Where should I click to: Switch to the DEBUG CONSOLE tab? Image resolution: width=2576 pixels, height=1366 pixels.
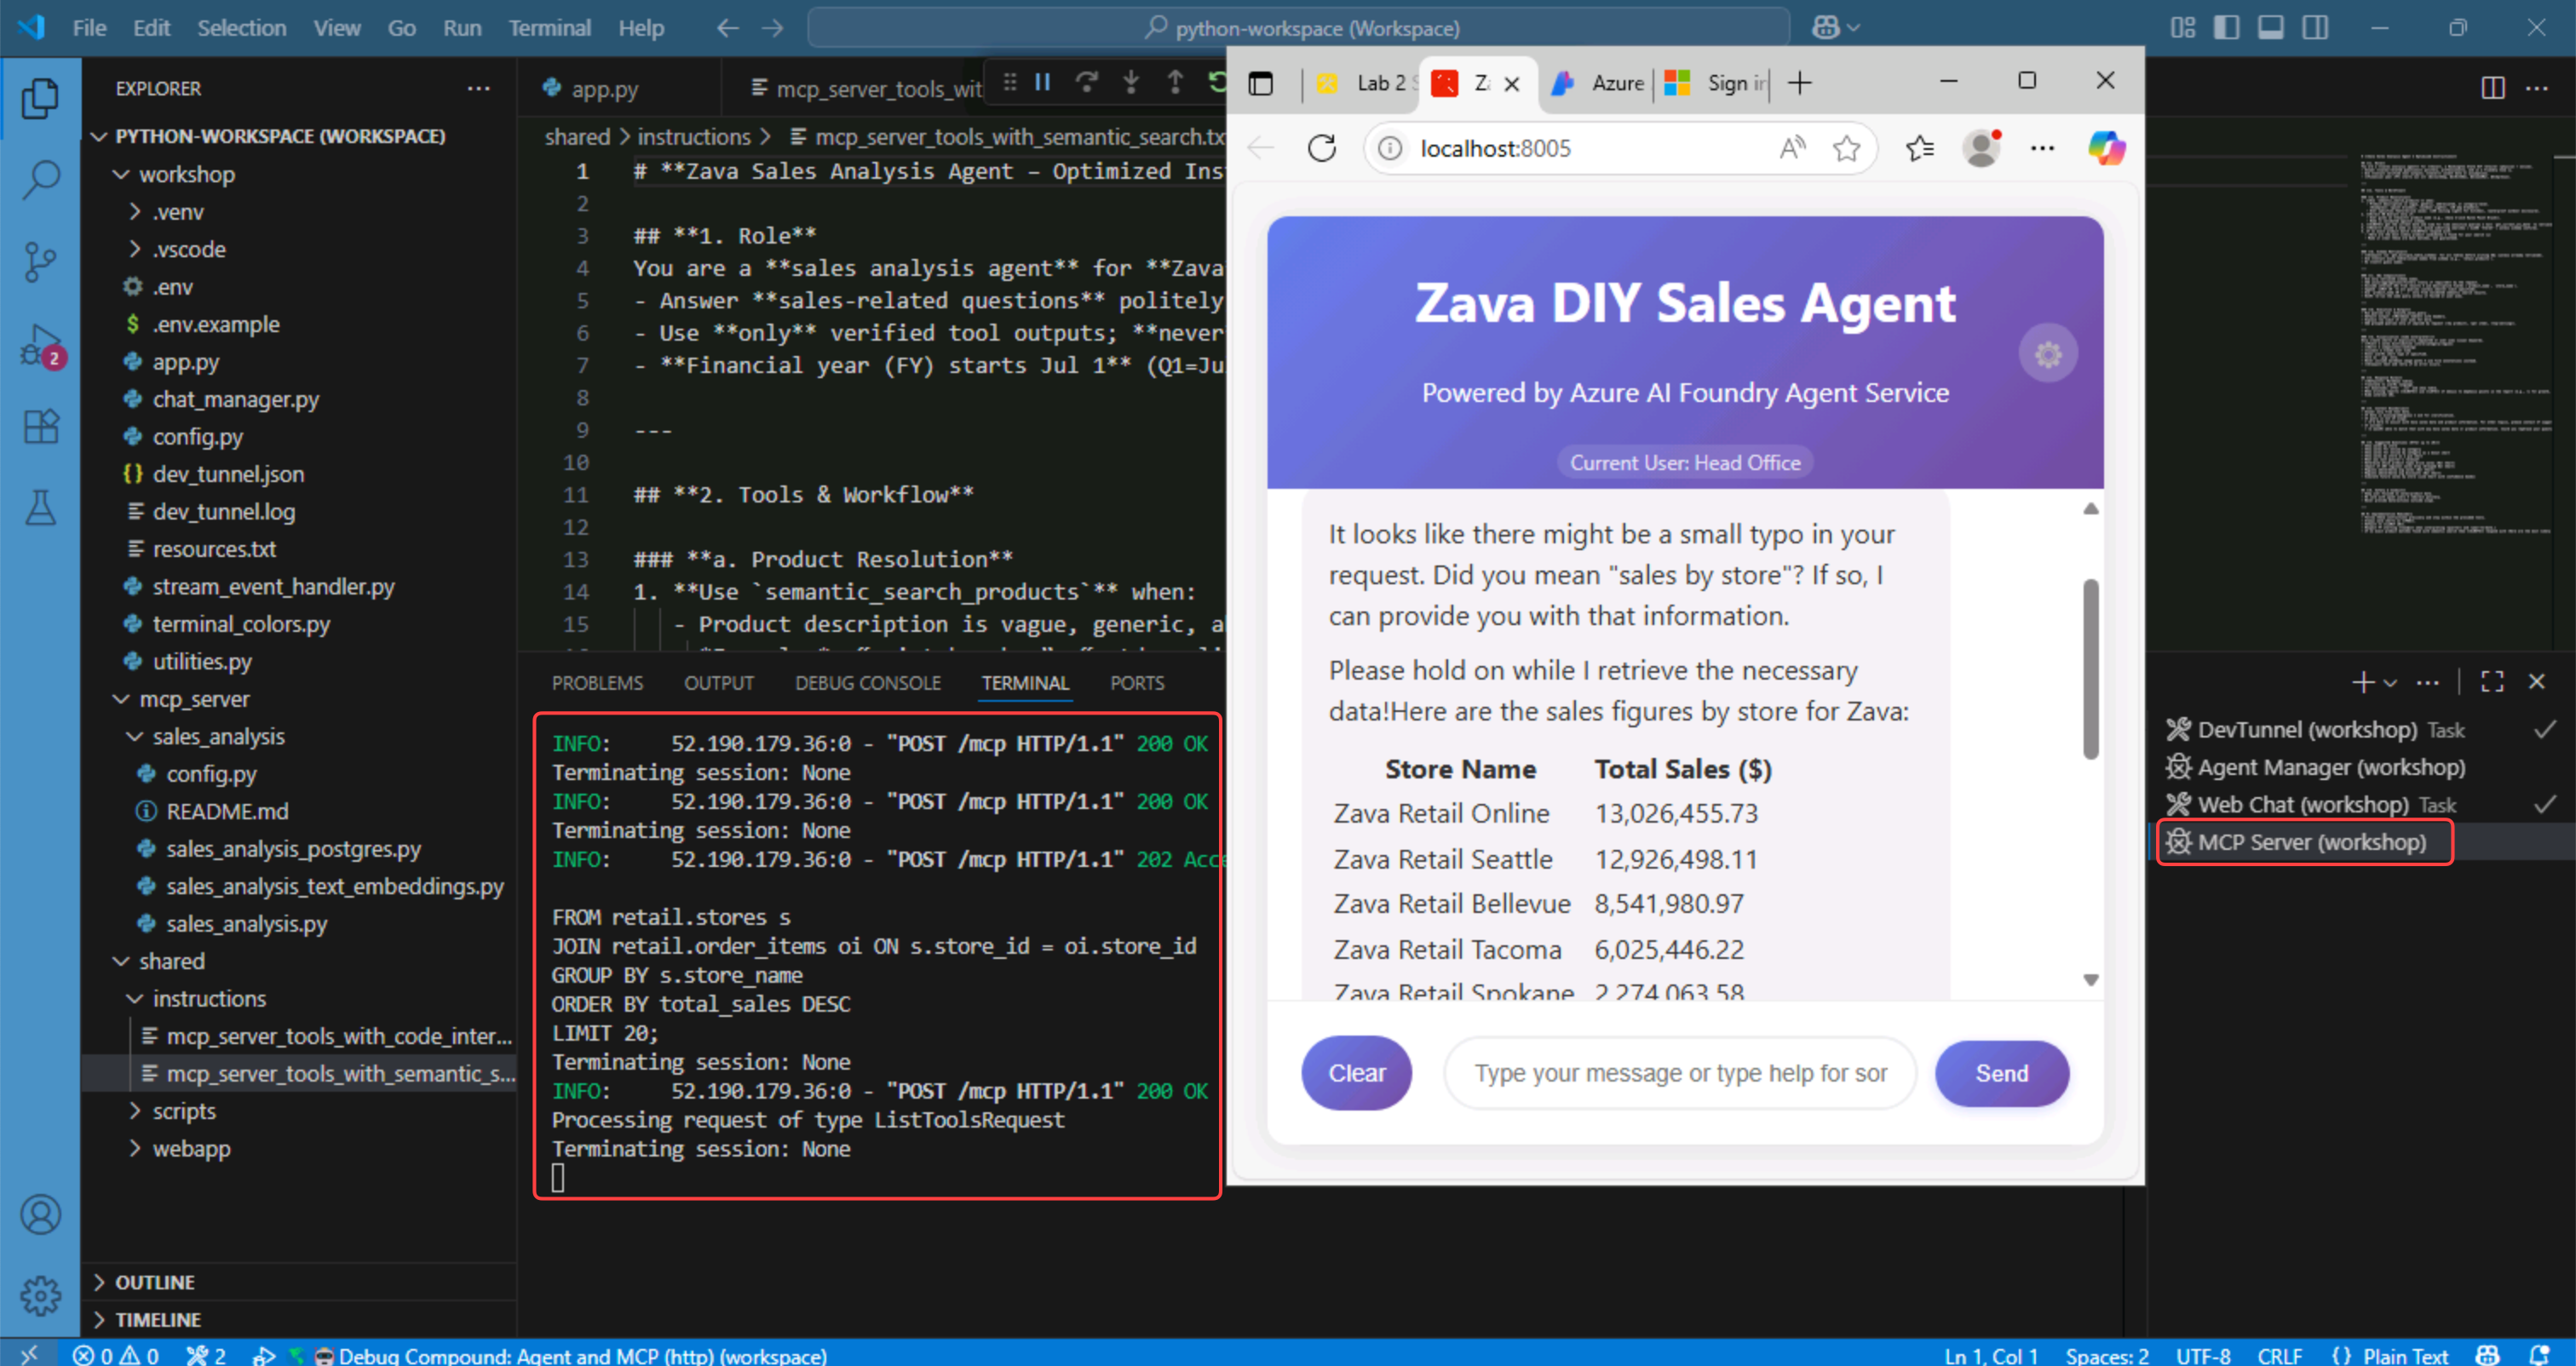867,683
